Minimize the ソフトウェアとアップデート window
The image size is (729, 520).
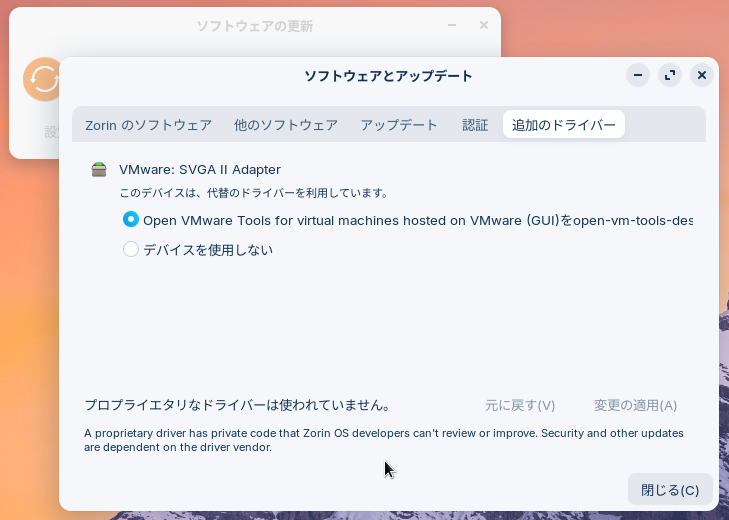pyautogui.click(x=639, y=75)
